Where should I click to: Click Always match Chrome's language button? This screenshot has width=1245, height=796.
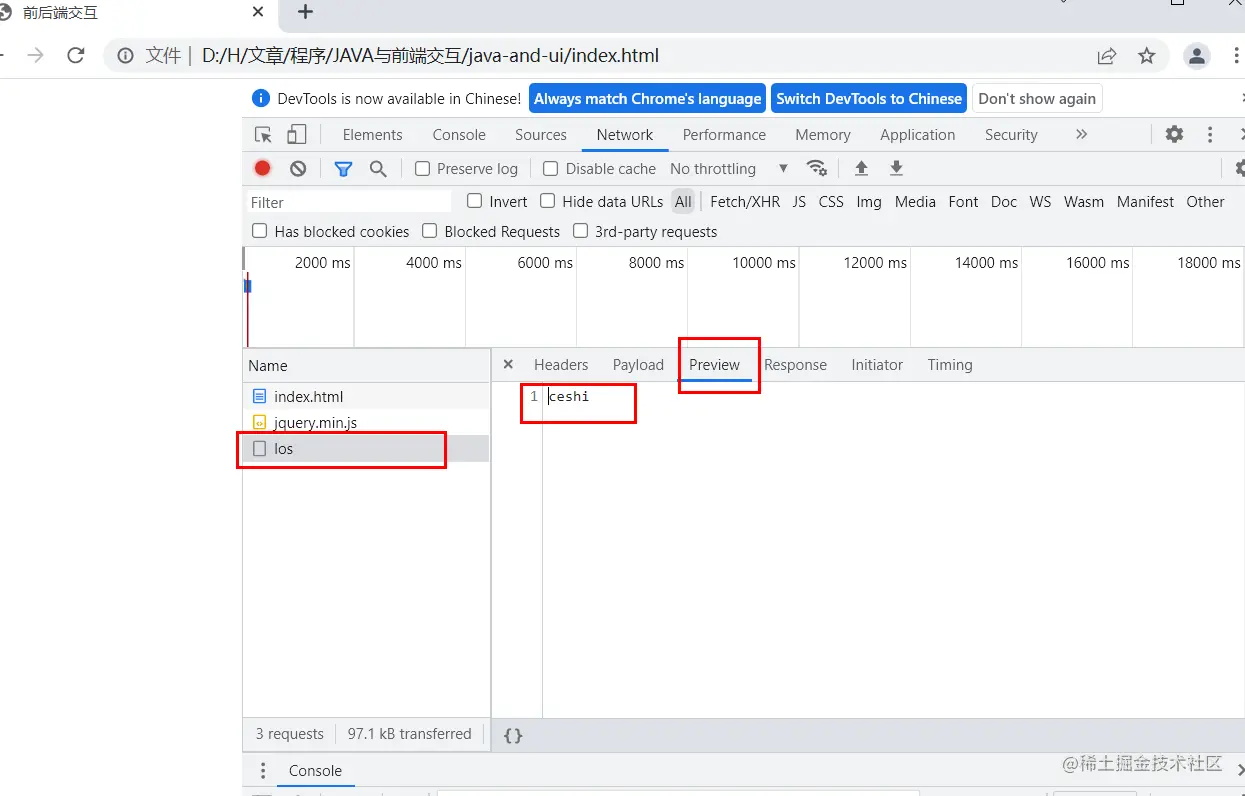[x=647, y=98]
